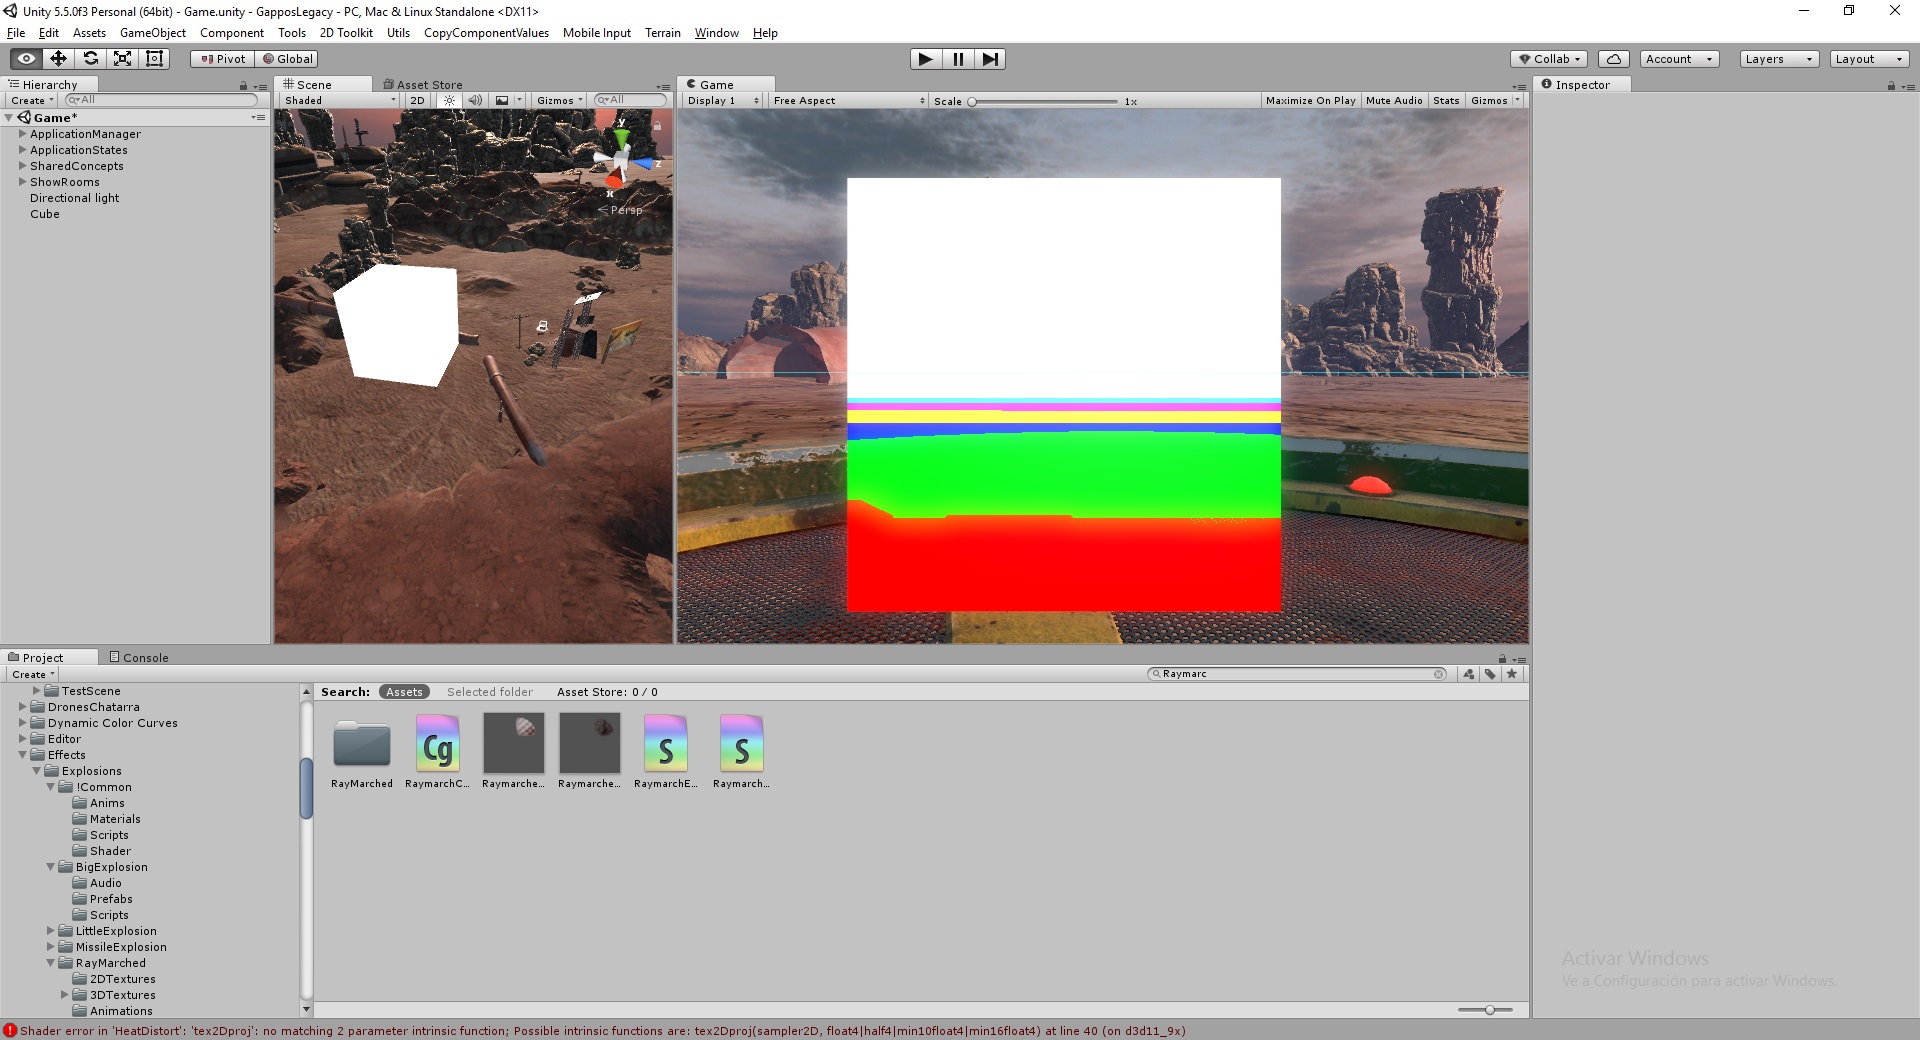Image resolution: width=1920 pixels, height=1040 pixels.
Task: Click the Hierarchy search field
Action: [x=160, y=100]
